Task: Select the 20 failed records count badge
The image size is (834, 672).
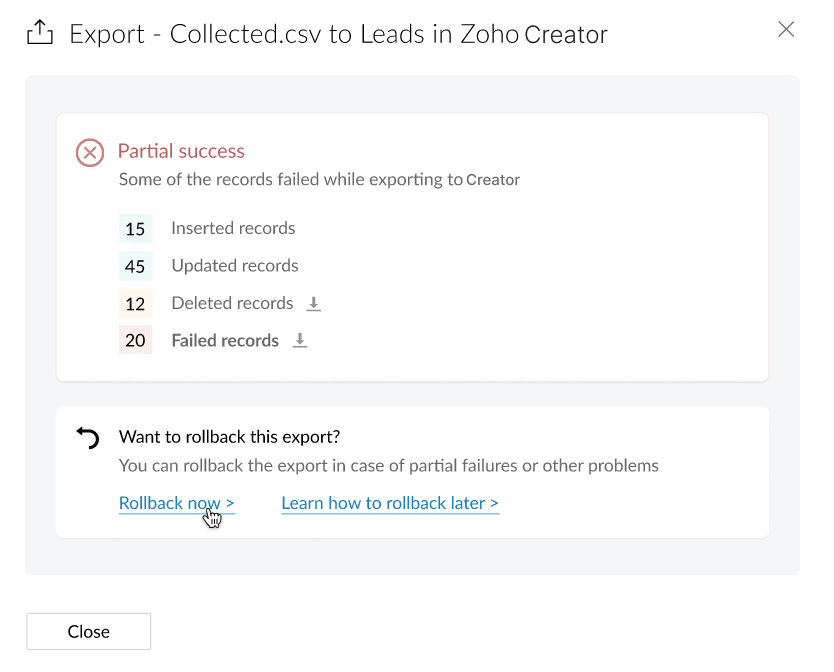Action: 135,341
